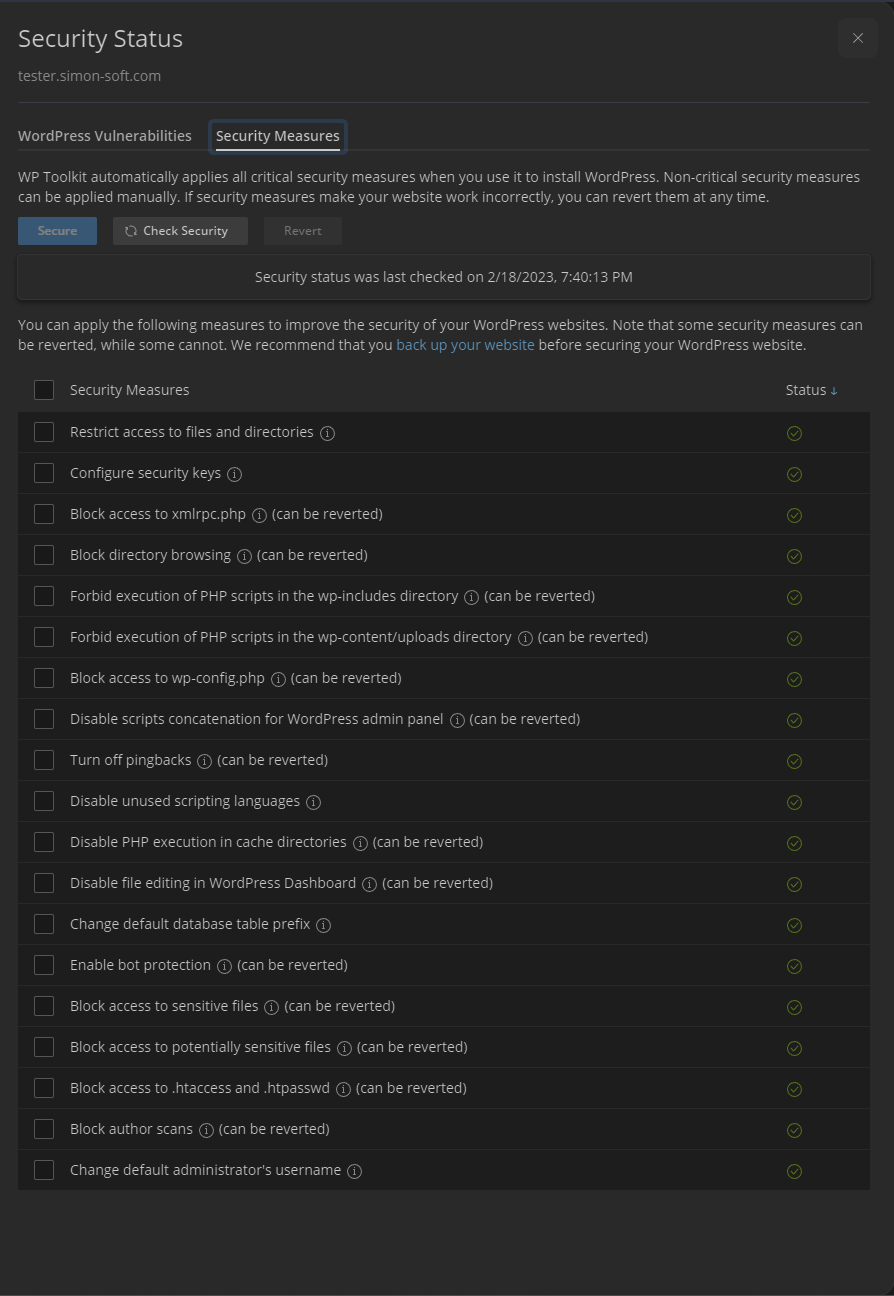Click the Security Measures column header

coord(130,390)
